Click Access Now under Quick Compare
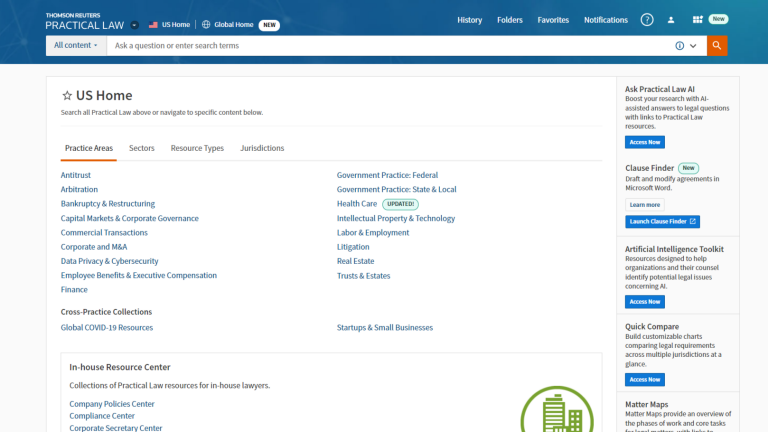Screen dimensions: 768x432 point(645,379)
